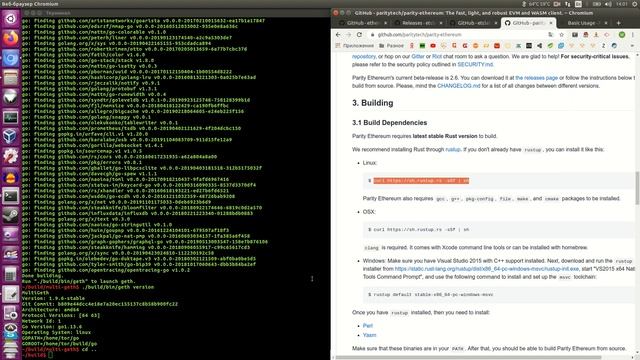Click the terminal prompt on the last line
Image resolution: width=640 pixels, height=360 pixels.
(x=38, y=355)
